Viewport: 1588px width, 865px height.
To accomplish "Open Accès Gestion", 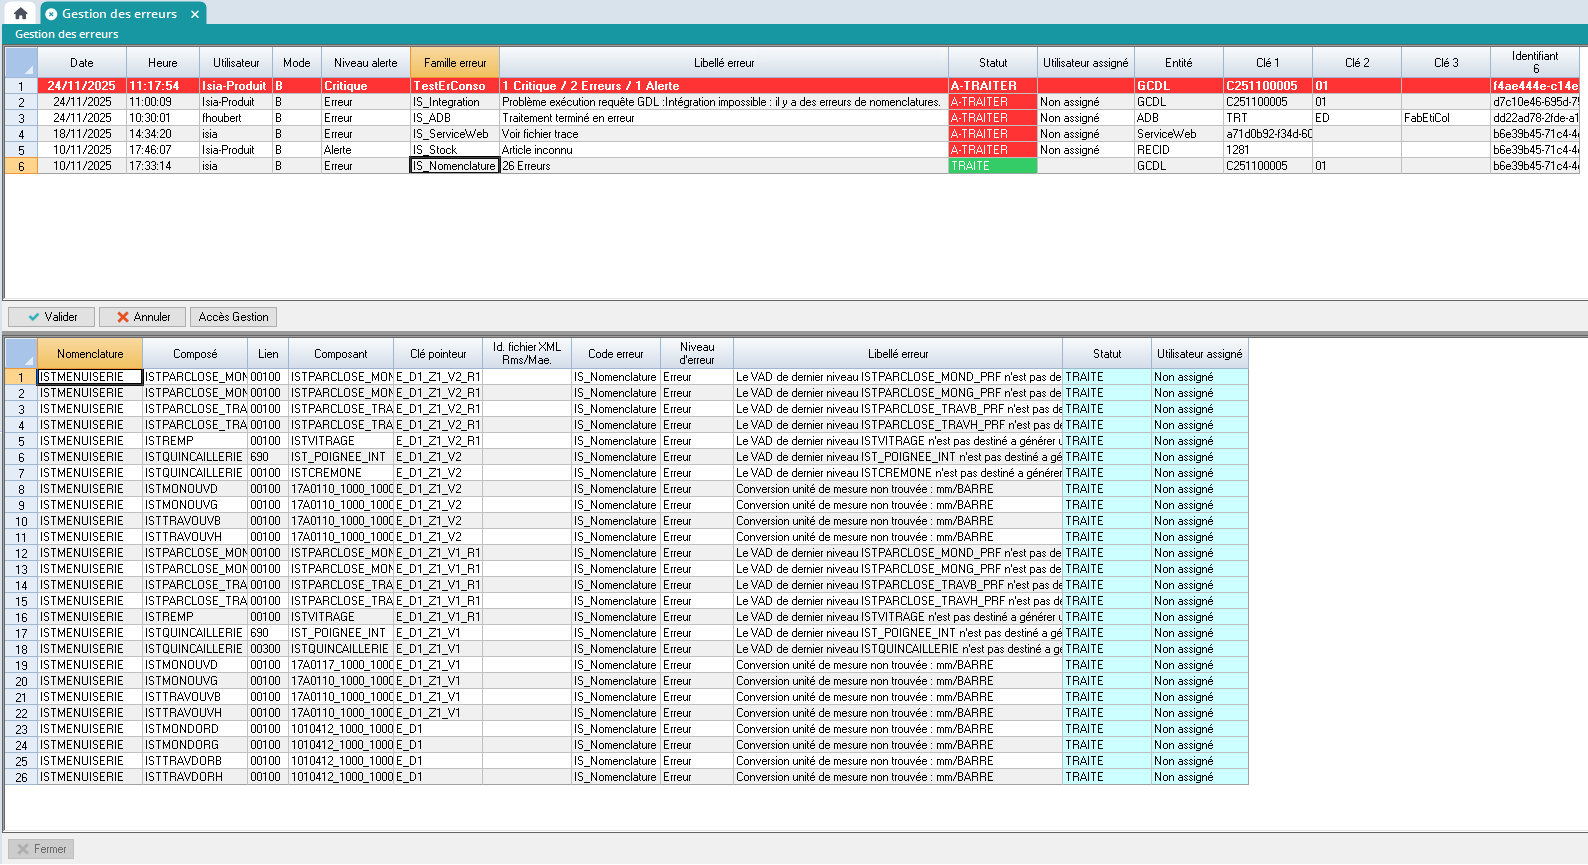I will pos(233,317).
